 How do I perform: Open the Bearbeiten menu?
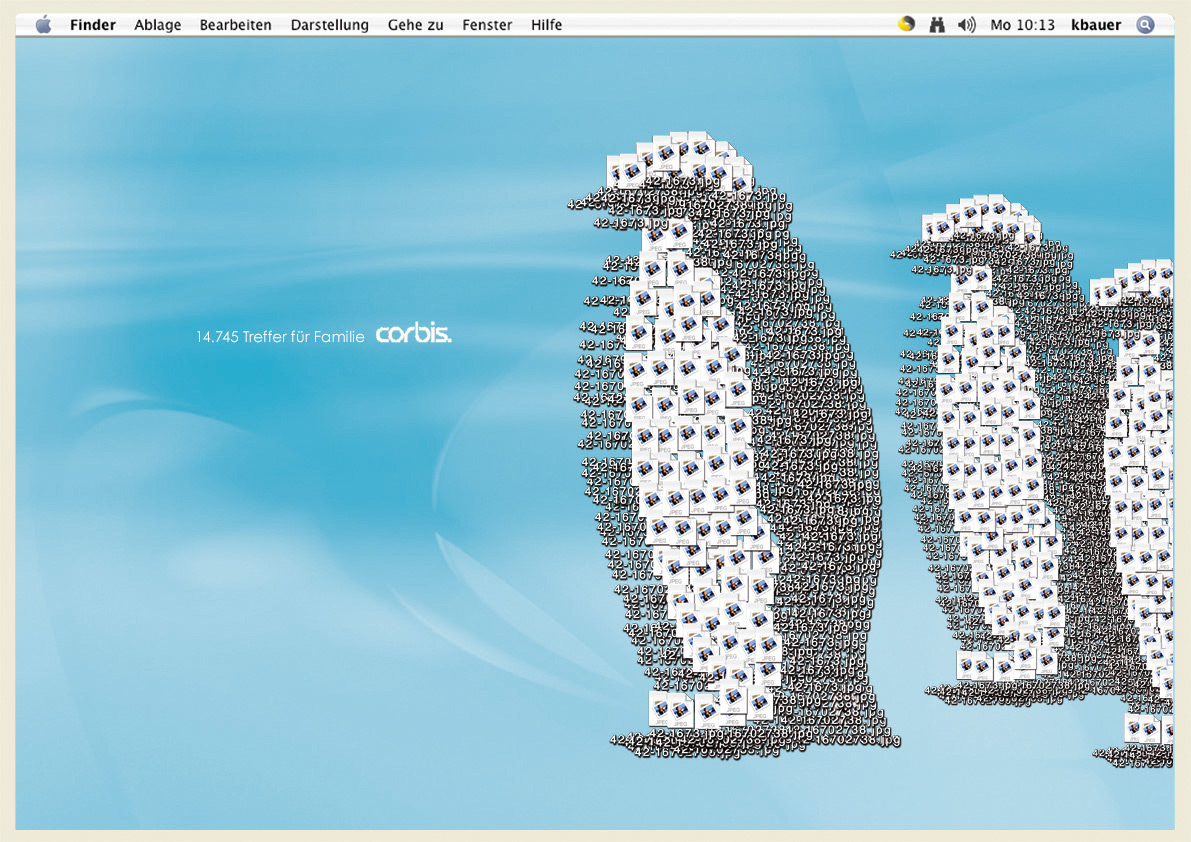click(235, 25)
